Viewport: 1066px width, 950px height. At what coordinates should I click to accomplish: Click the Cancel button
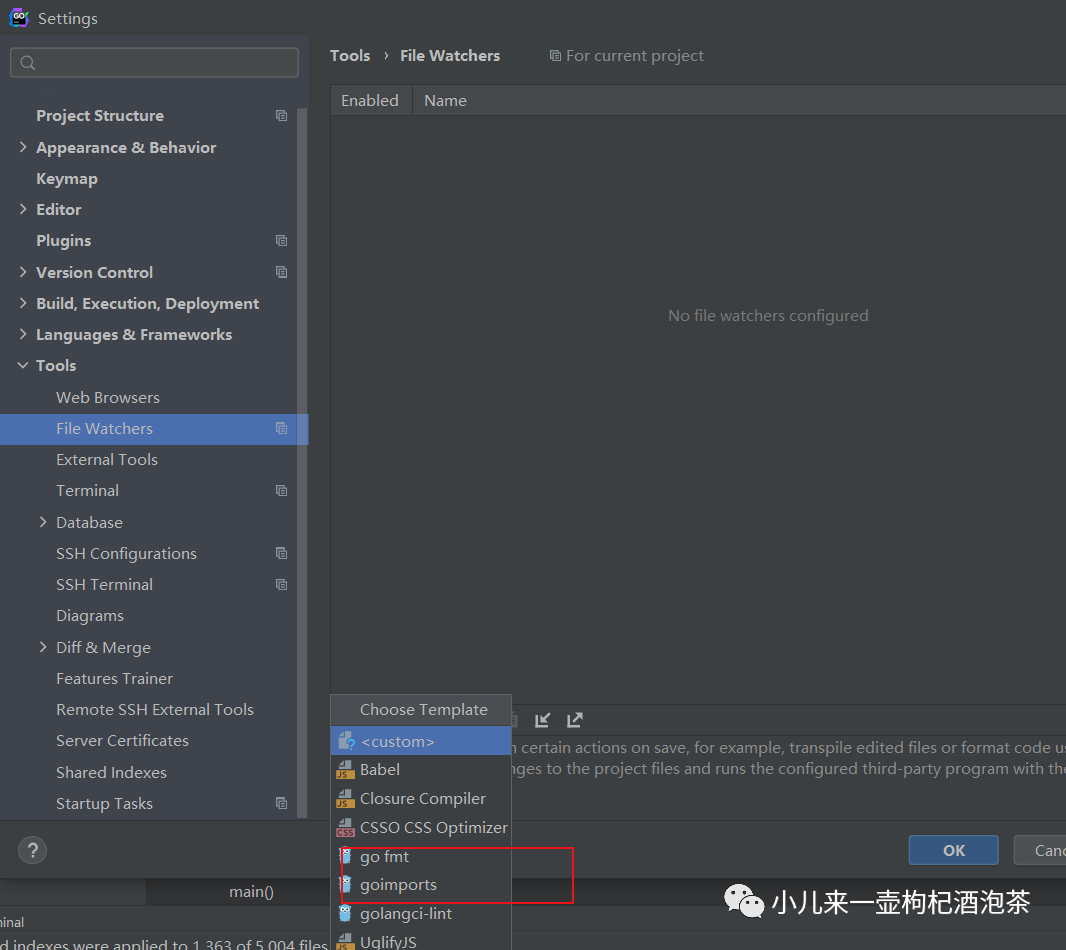(1040, 850)
